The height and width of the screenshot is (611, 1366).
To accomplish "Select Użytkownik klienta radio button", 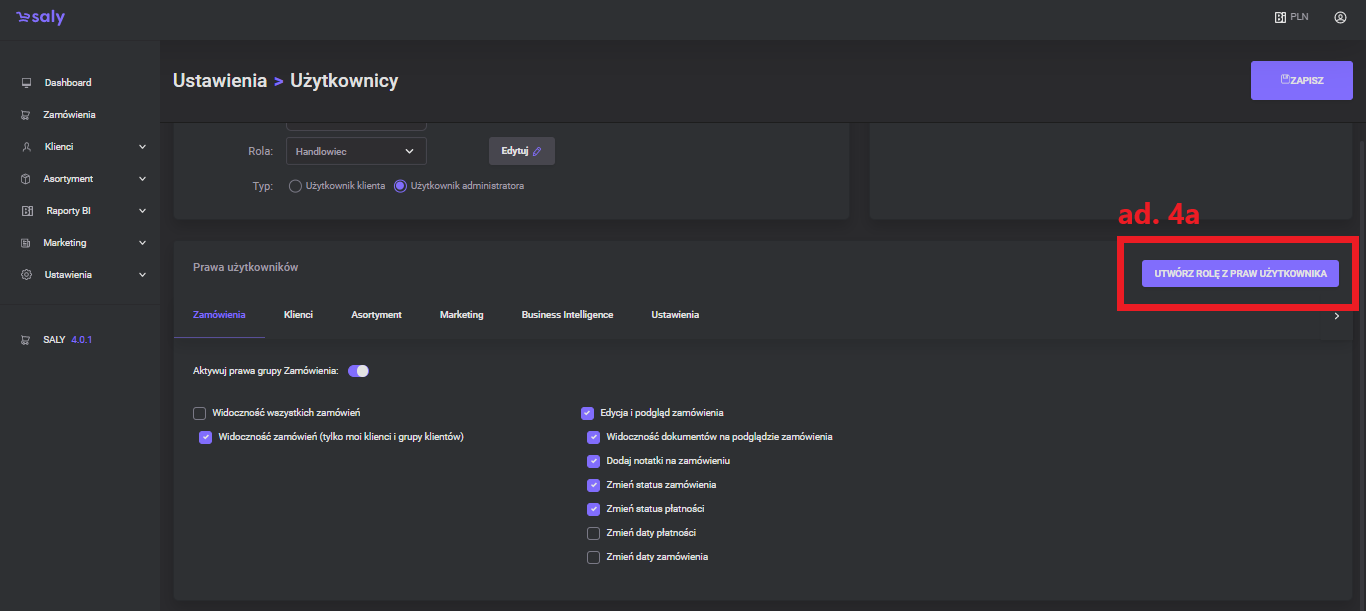I will pyautogui.click(x=295, y=186).
